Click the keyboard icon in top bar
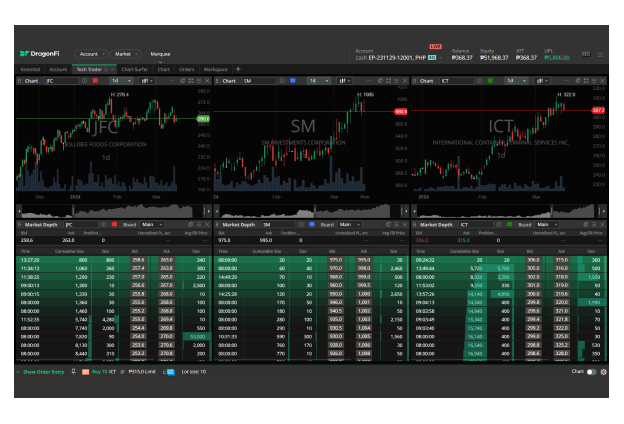624x424 pixels. (x=586, y=54)
